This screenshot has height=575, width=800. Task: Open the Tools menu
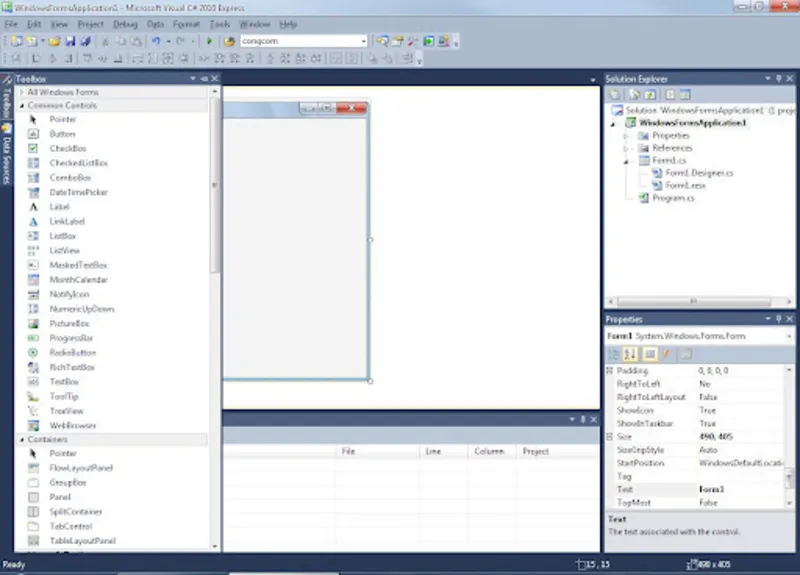(219, 24)
